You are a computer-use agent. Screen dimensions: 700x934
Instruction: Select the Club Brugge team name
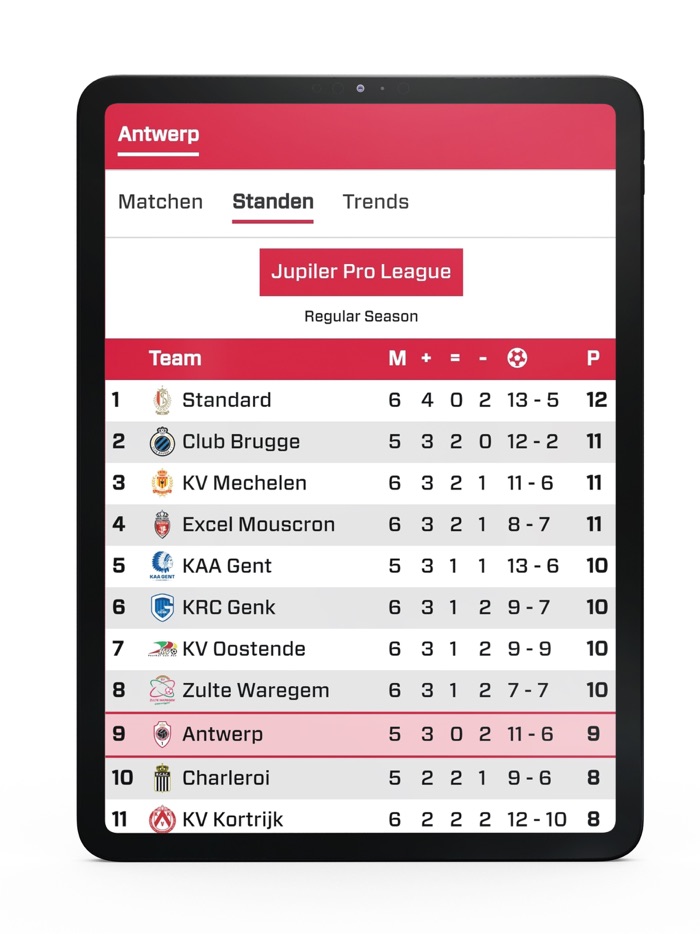point(240,442)
